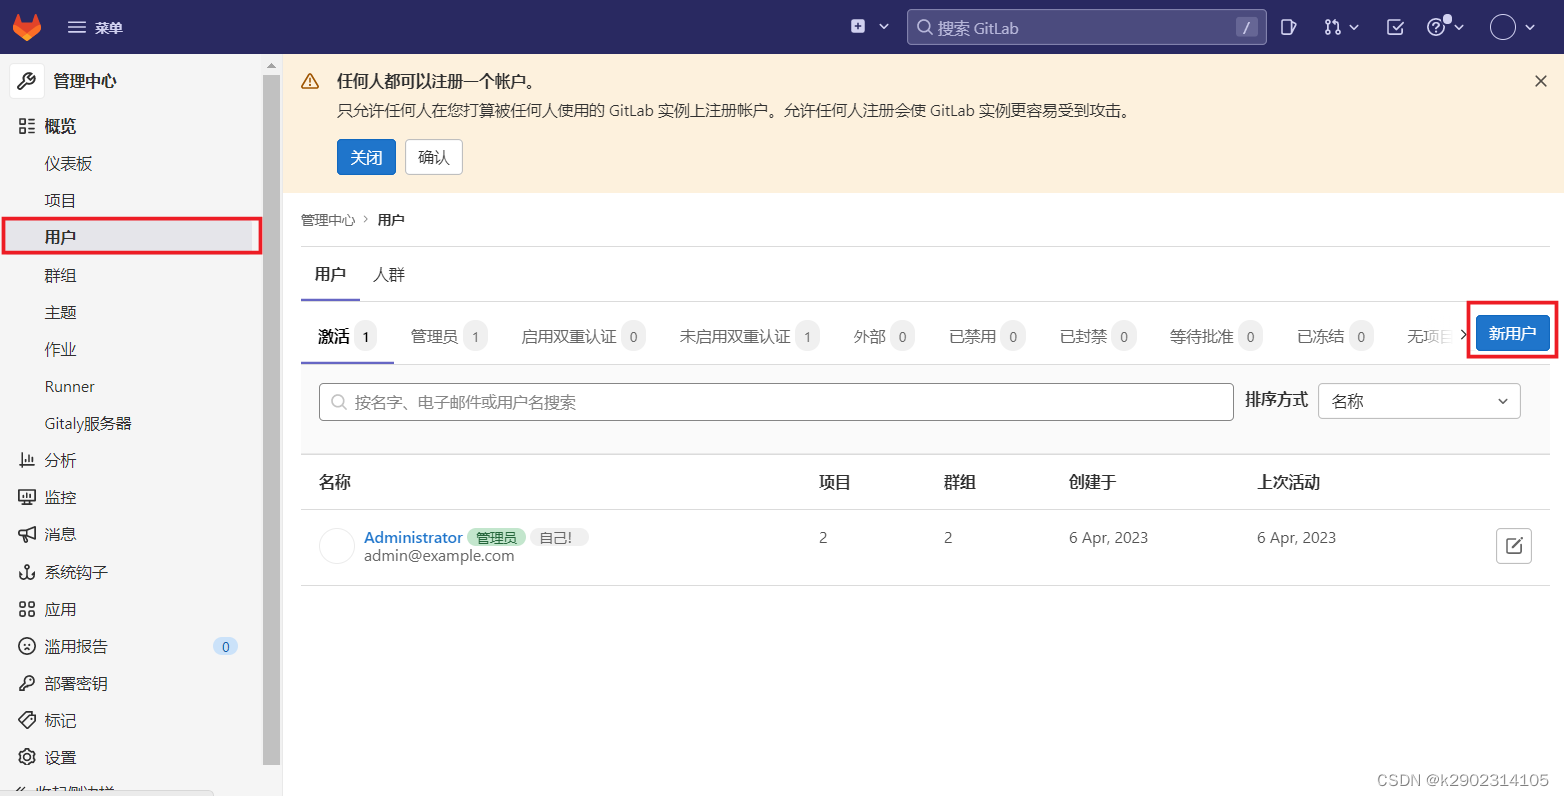Click the edit icon for Administrator
Image resolution: width=1564 pixels, height=796 pixels.
point(1514,545)
